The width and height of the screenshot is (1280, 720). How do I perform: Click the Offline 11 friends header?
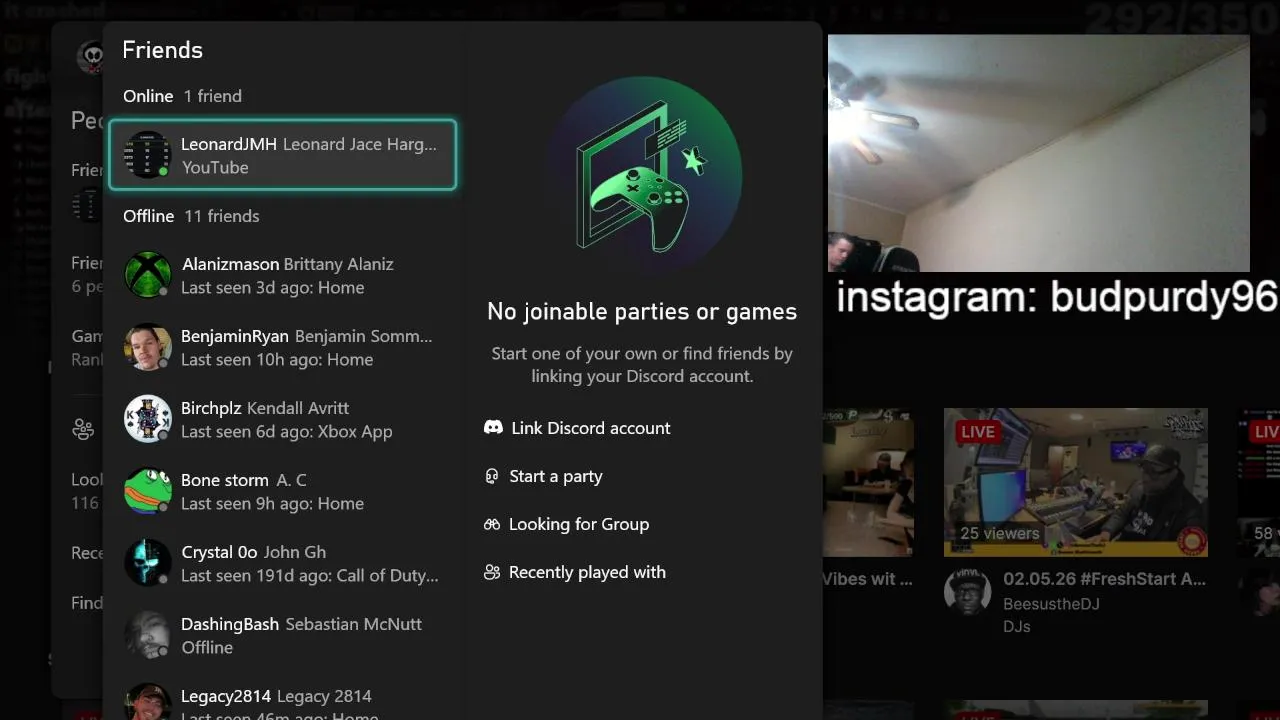click(x=191, y=216)
